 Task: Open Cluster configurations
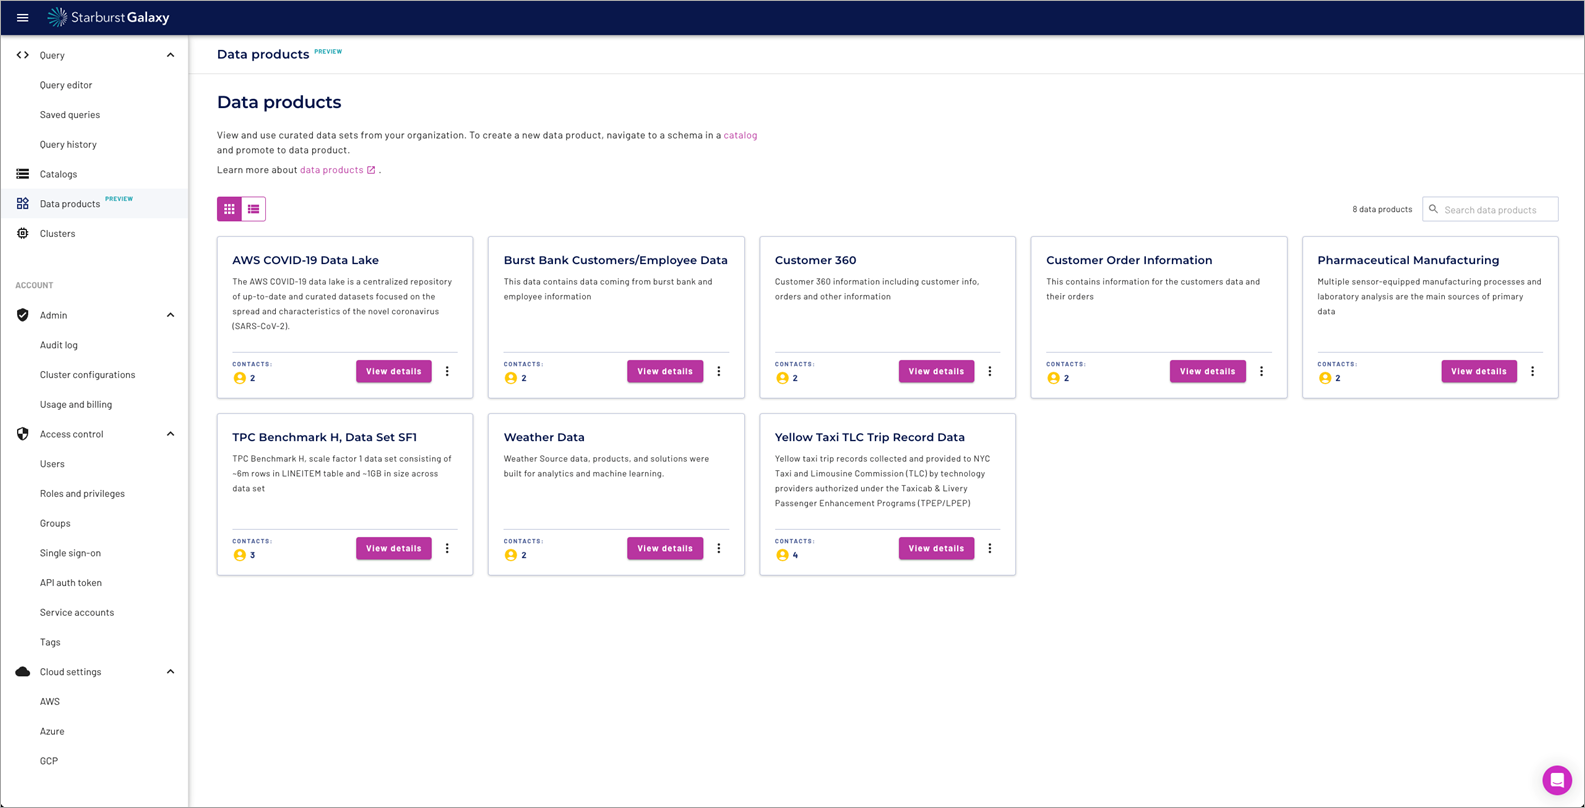pyautogui.click(x=87, y=375)
